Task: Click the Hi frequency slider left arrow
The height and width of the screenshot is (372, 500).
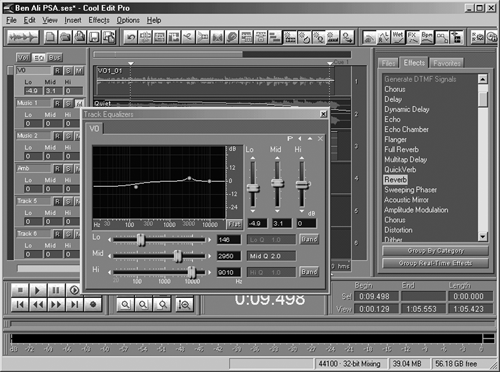Action: click(x=109, y=272)
